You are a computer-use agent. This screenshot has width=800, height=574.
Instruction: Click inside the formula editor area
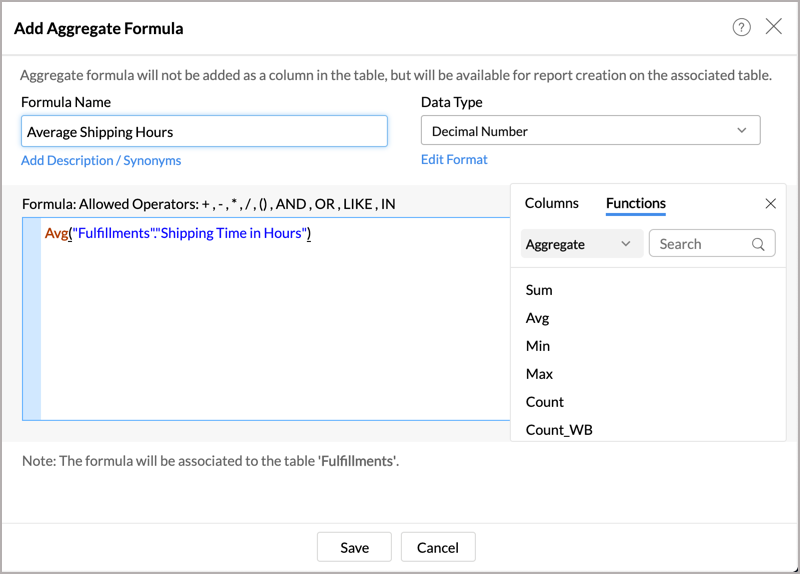tap(270, 330)
